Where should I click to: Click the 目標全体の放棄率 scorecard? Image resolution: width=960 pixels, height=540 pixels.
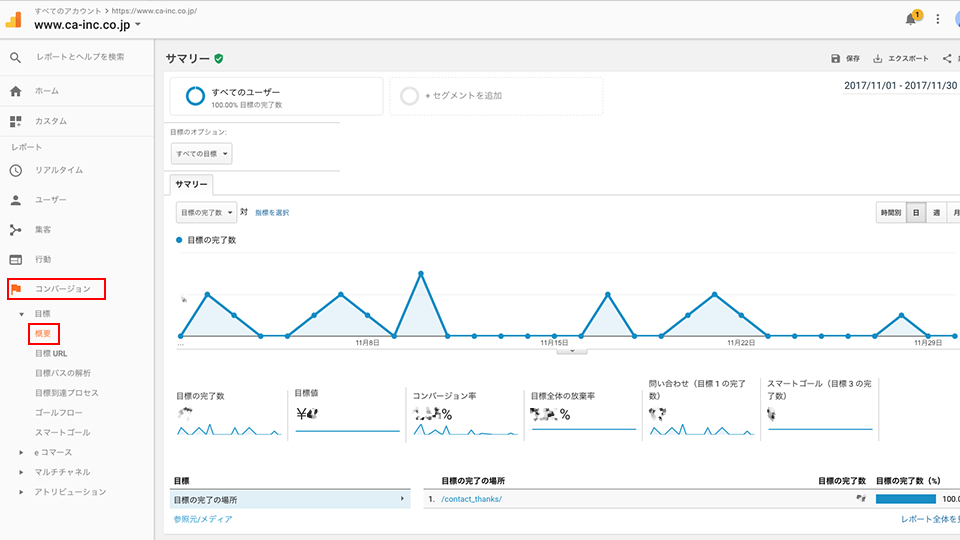point(583,414)
